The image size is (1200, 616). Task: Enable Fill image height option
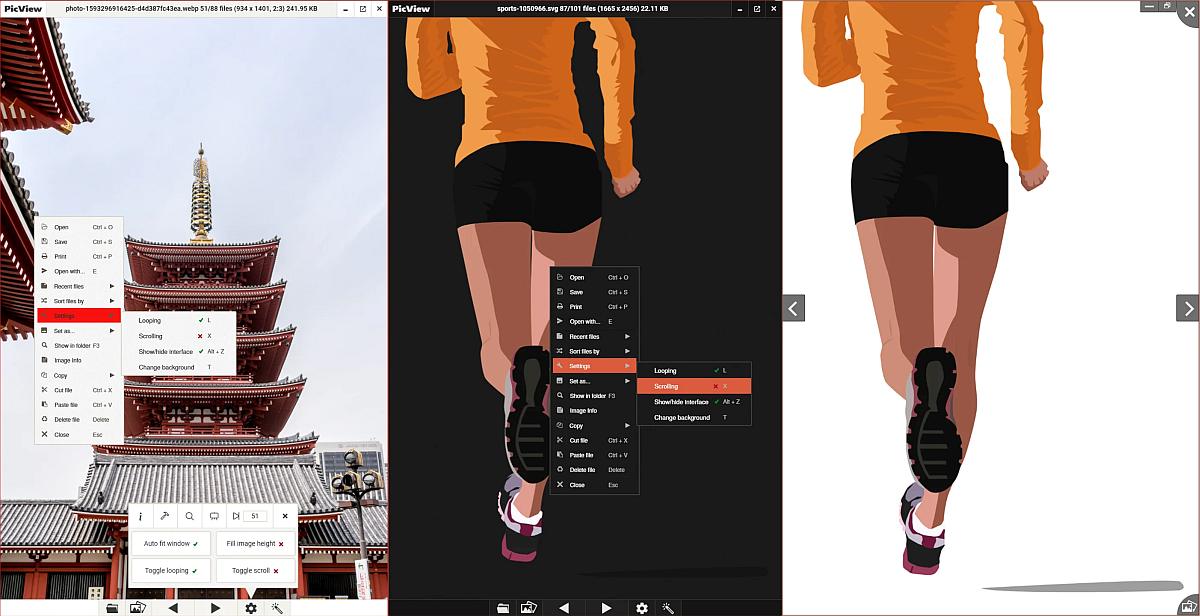(256, 544)
